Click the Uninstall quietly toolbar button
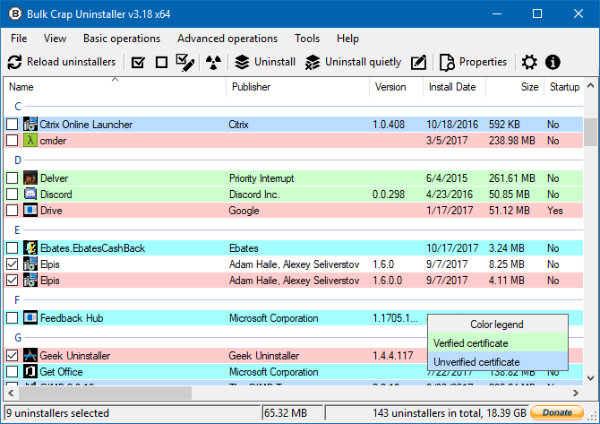The height and width of the screenshot is (424, 600). point(353,62)
